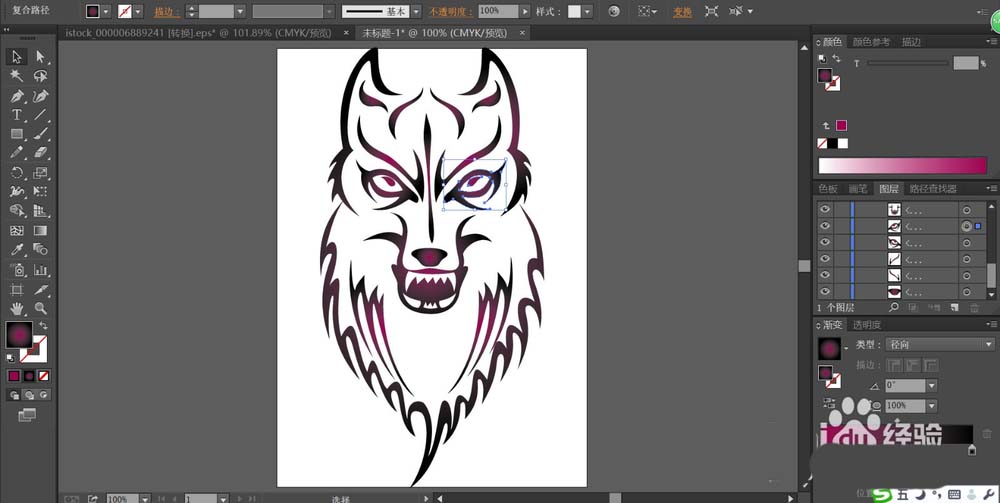Click the locate object magnifier in Layers panel

click(894, 307)
